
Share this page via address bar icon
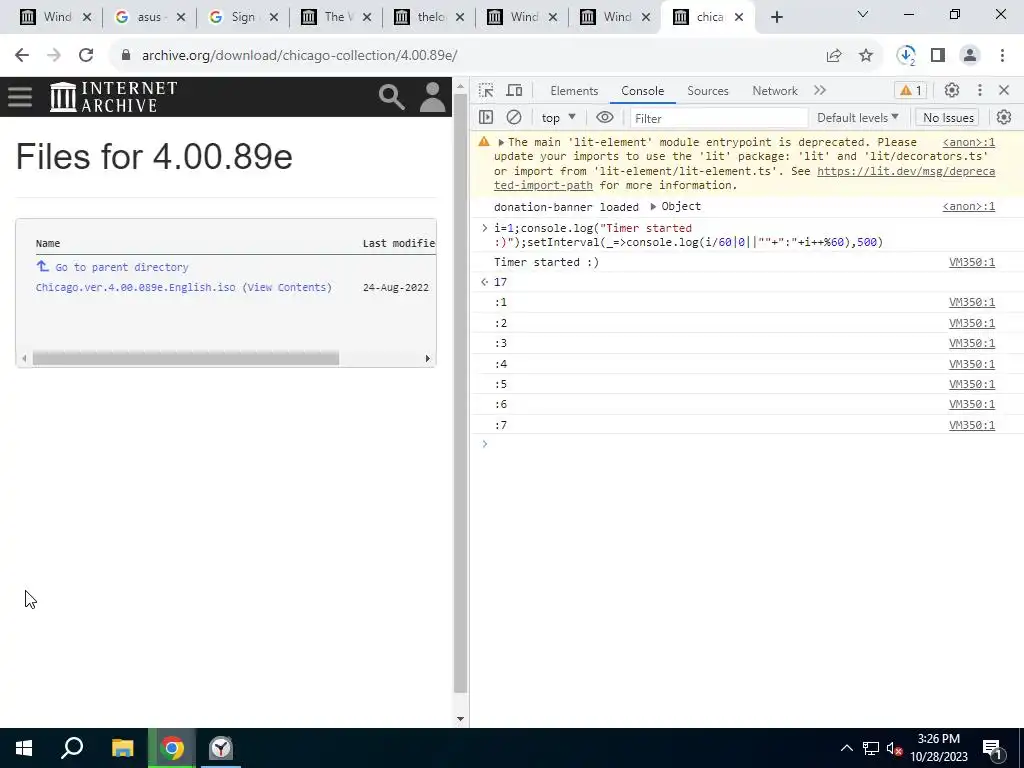click(834, 56)
